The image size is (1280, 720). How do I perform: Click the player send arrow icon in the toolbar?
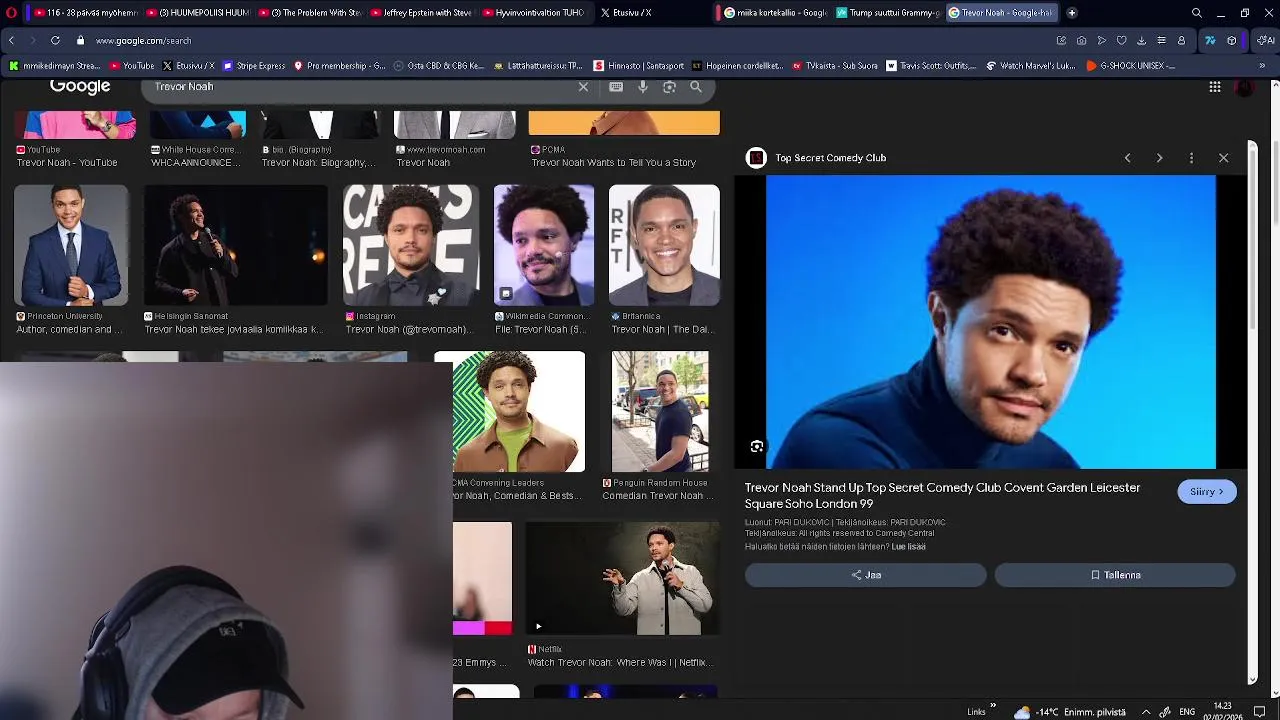click(1101, 40)
